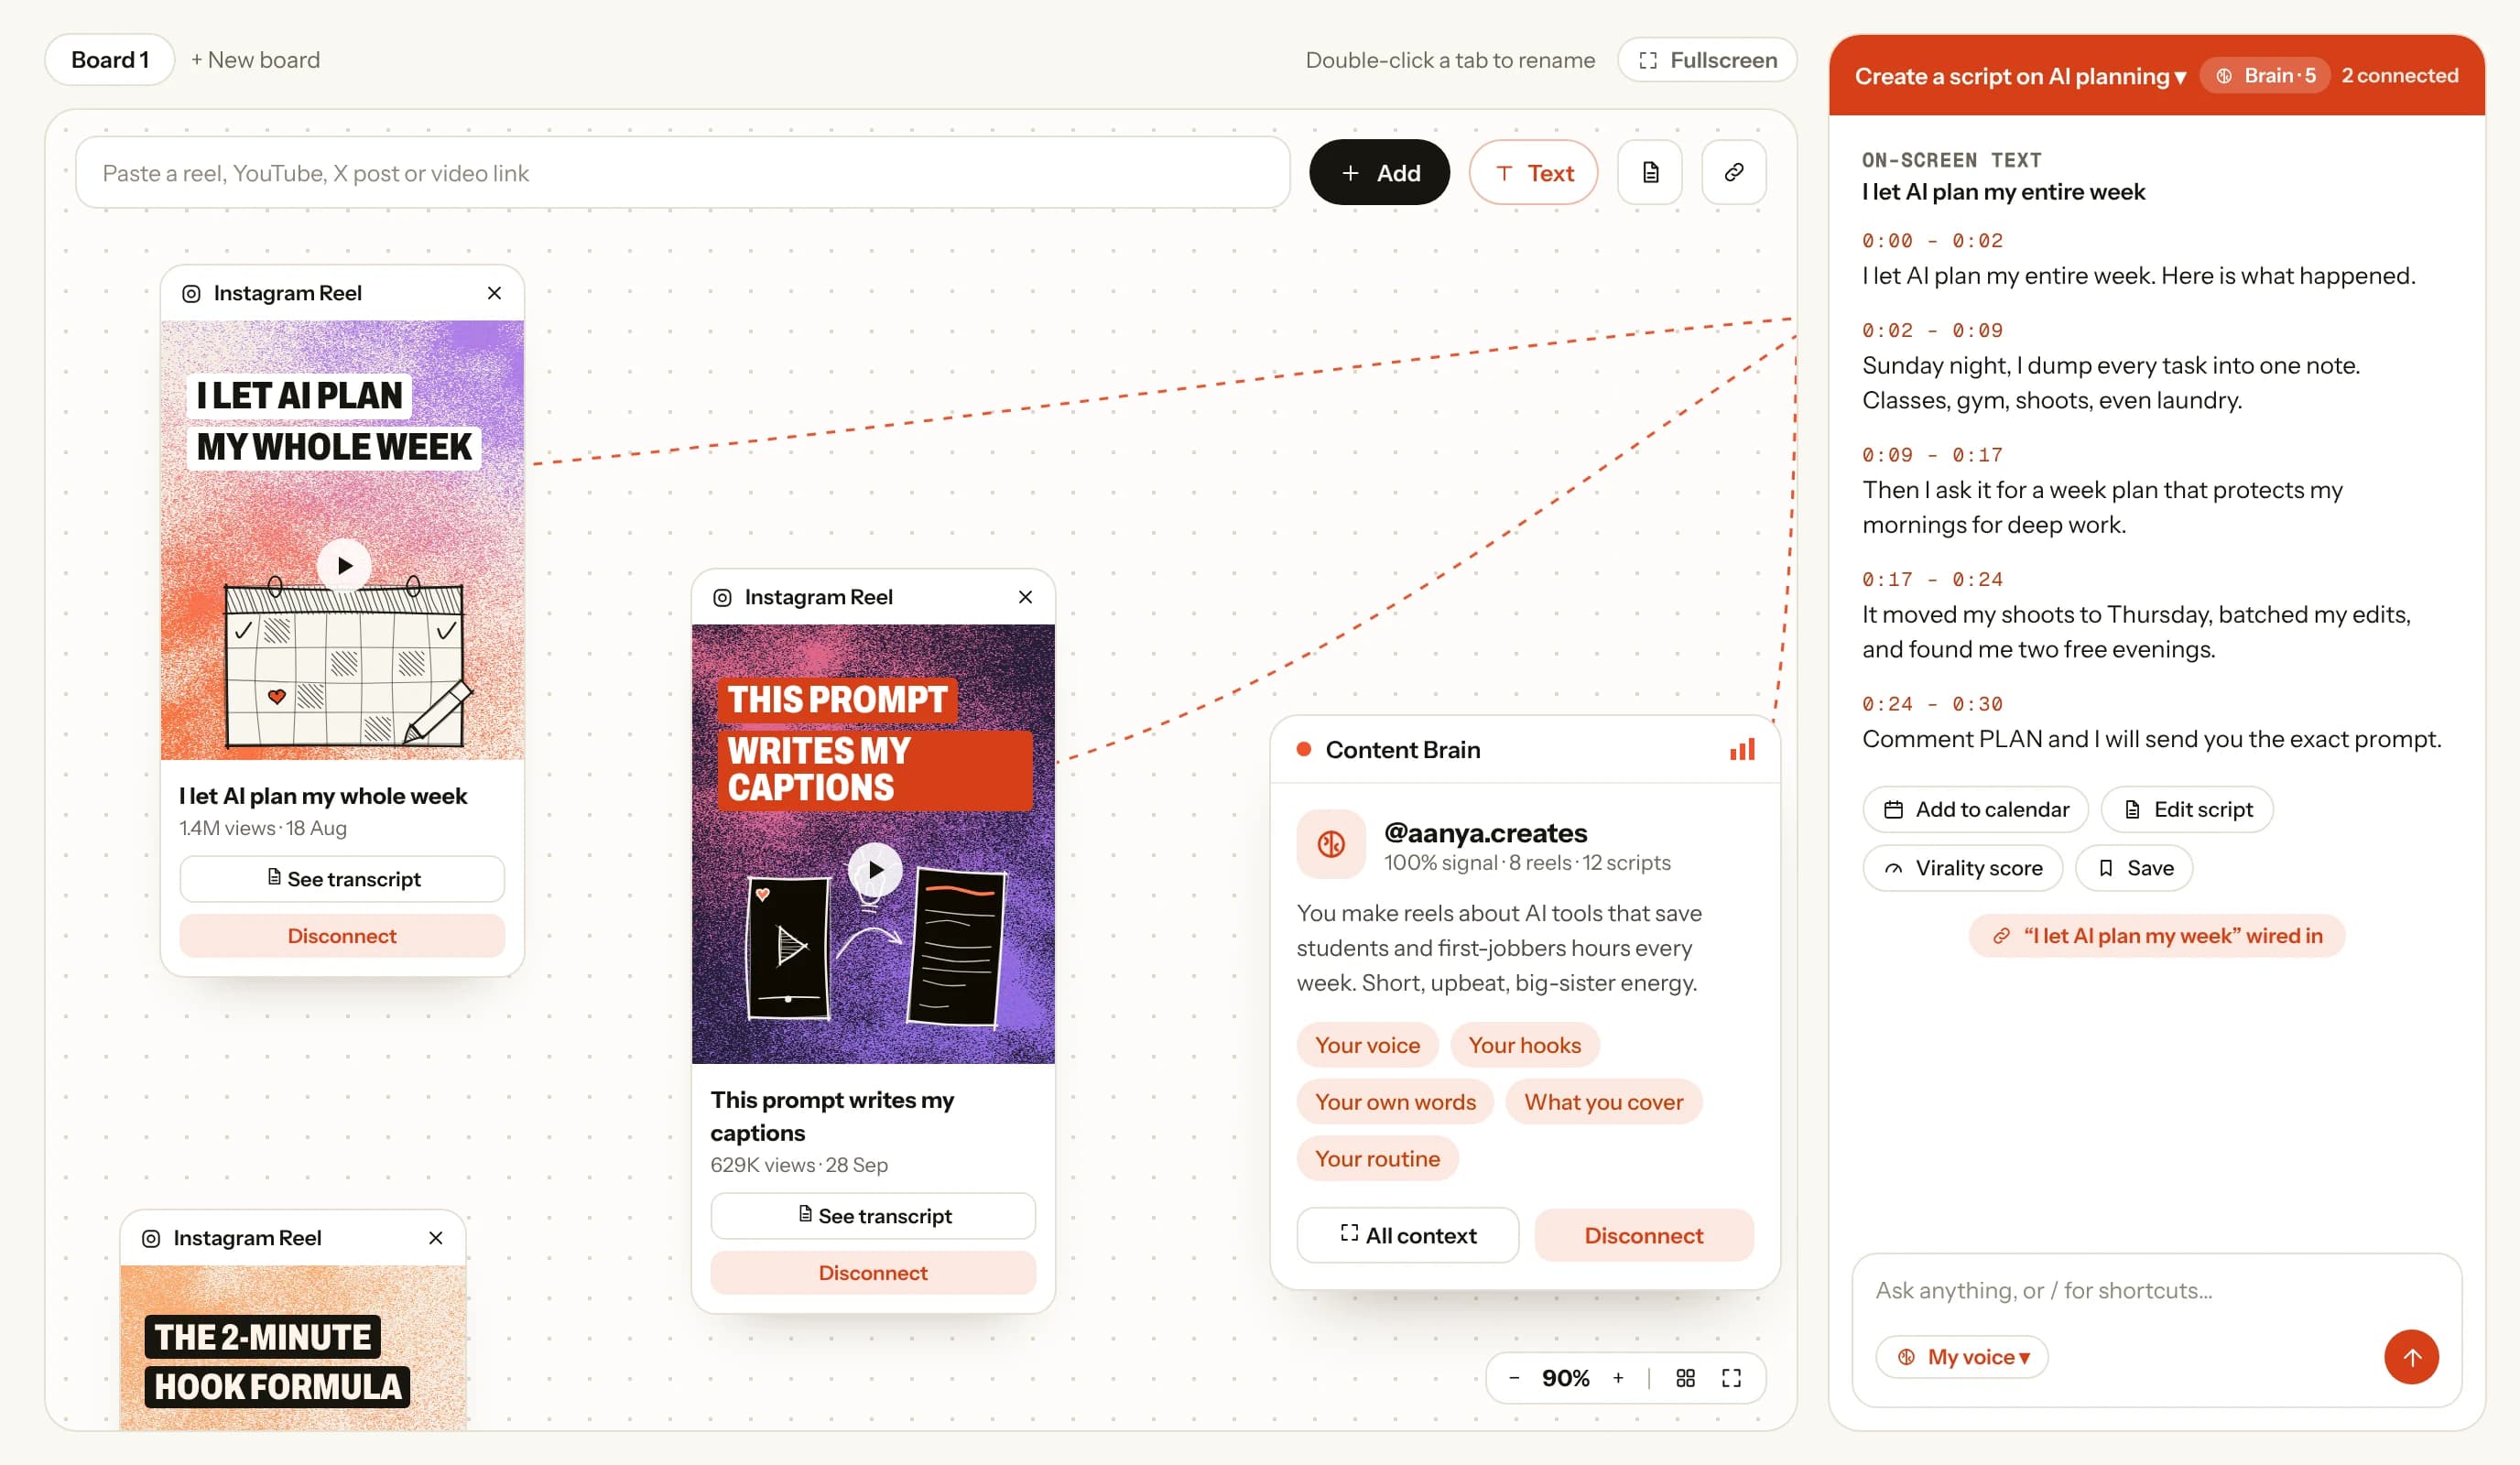The height and width of the screenshot is (1465, 2520).
Task: Disconnect the 'I let AI plan my whole week' reel
Action: point(342,936)
